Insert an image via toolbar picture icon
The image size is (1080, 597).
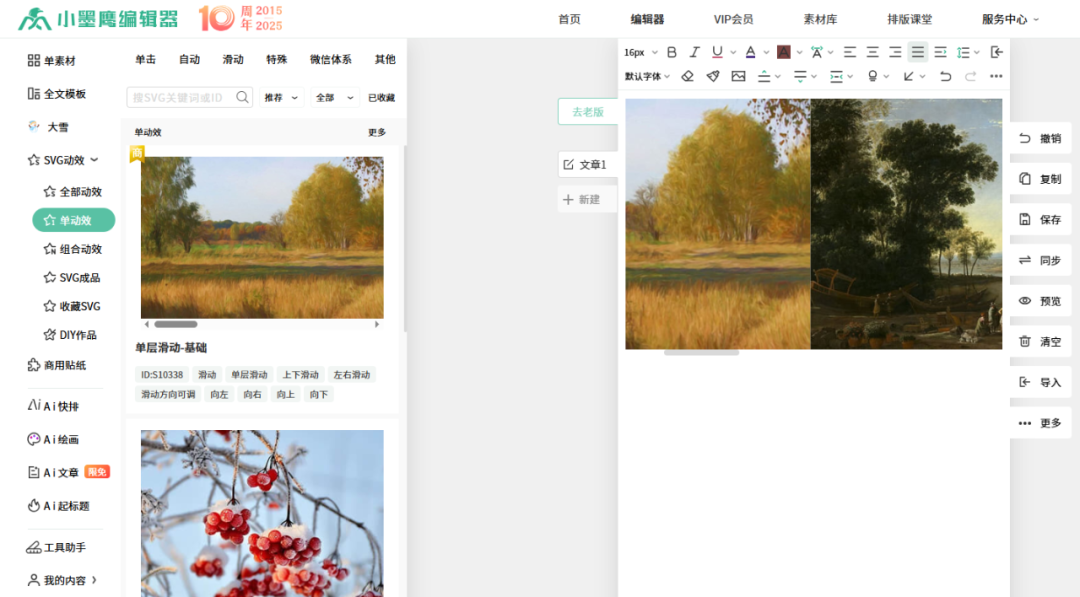tap(738, 76)
